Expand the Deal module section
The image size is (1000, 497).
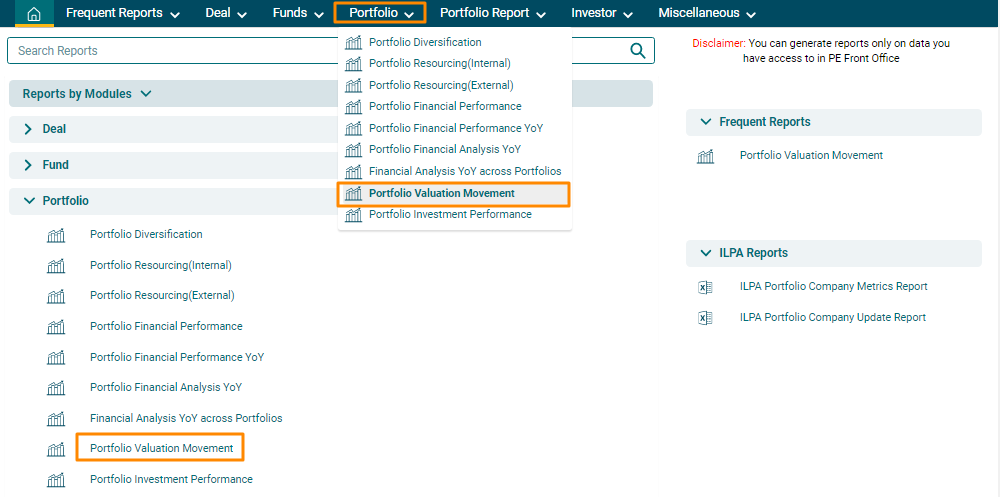(x=28, y=129)
